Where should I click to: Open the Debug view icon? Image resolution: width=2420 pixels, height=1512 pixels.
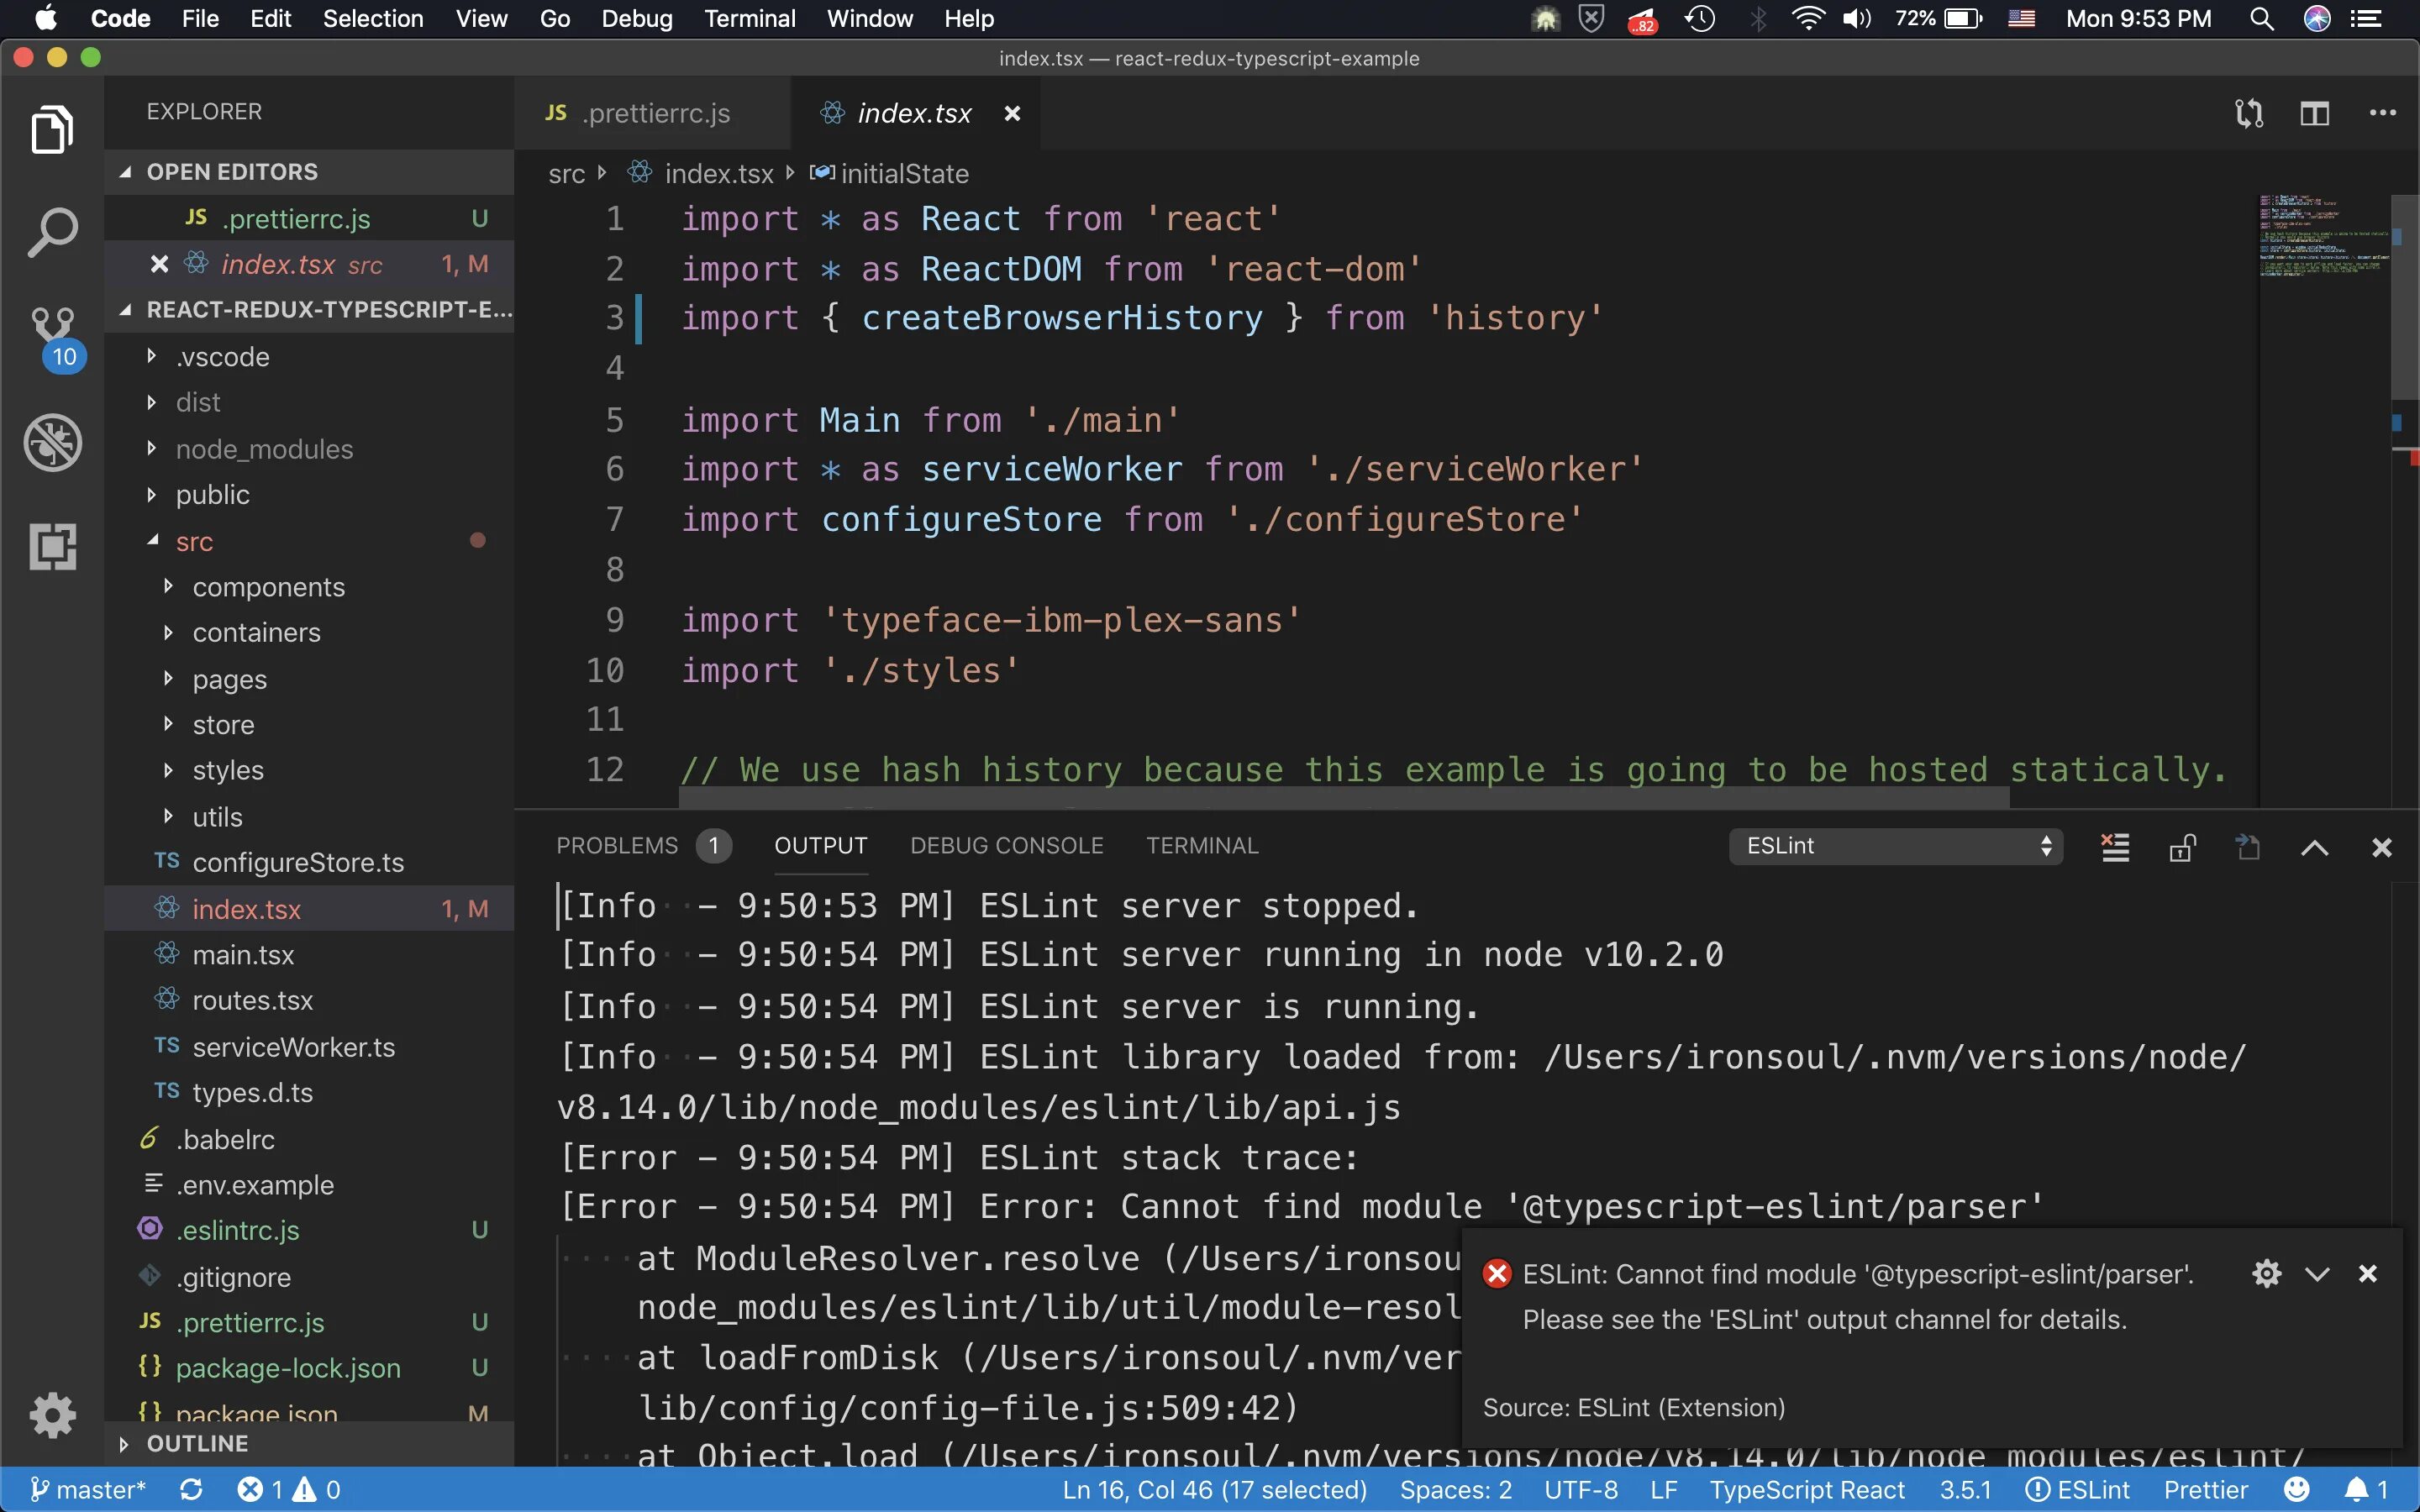pyautogui.click(x=52, y=442)
